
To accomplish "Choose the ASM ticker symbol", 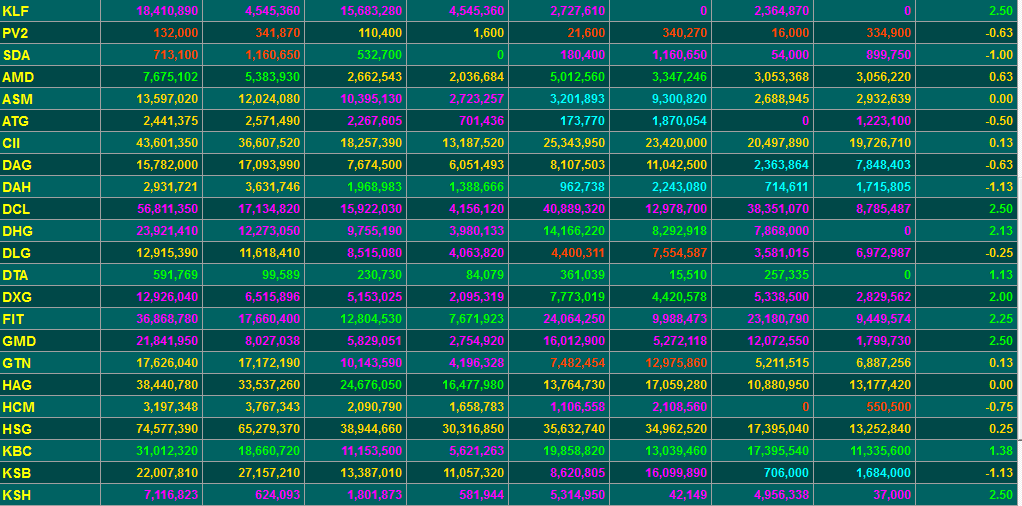I will [x=18, y=100].
